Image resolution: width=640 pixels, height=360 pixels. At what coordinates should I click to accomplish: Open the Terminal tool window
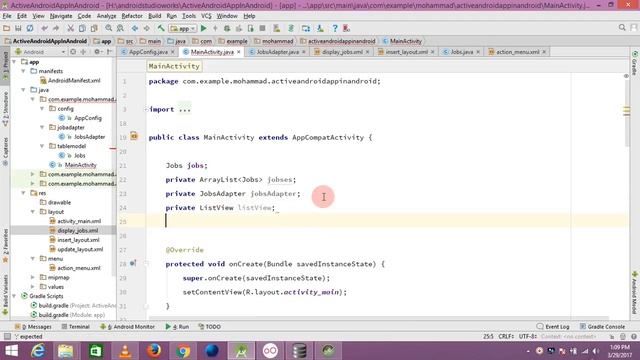pyautogui.click(x=76, y=327)
